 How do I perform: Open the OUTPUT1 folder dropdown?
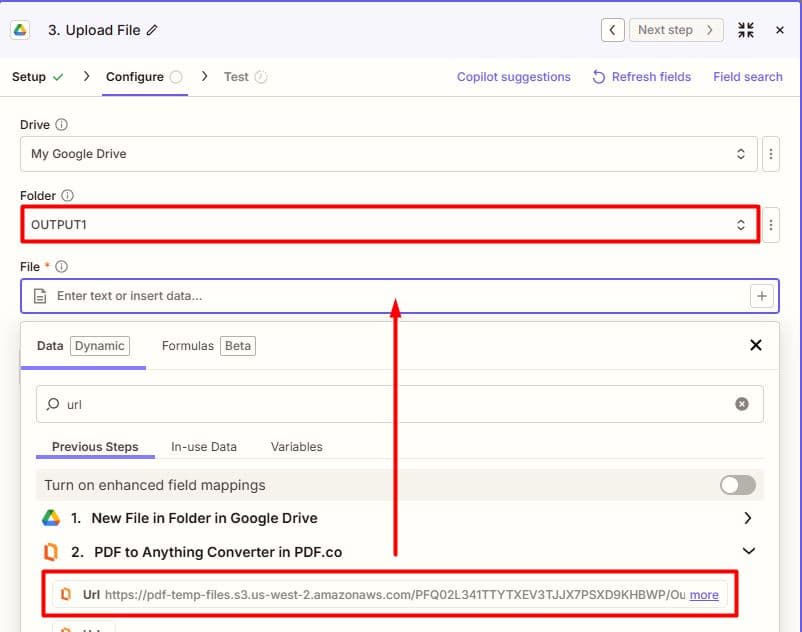coord(390,224)
